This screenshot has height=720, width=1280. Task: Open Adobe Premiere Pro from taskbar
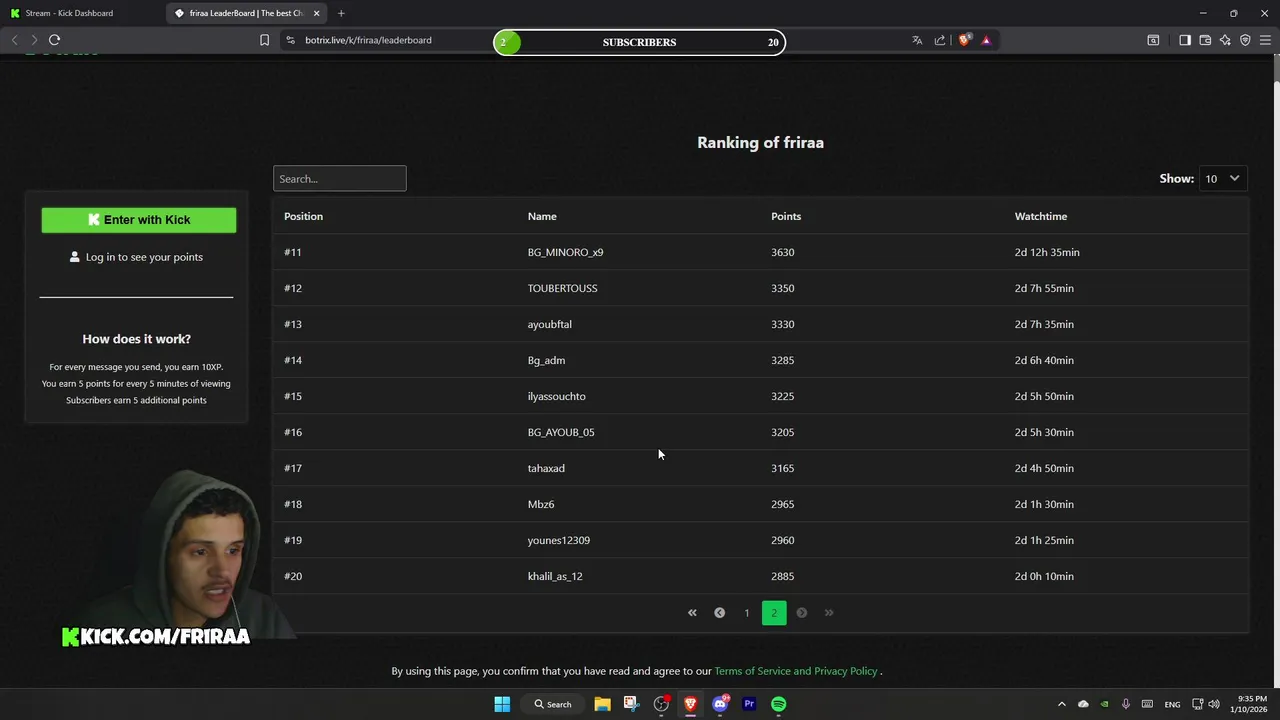click(749, 704)
